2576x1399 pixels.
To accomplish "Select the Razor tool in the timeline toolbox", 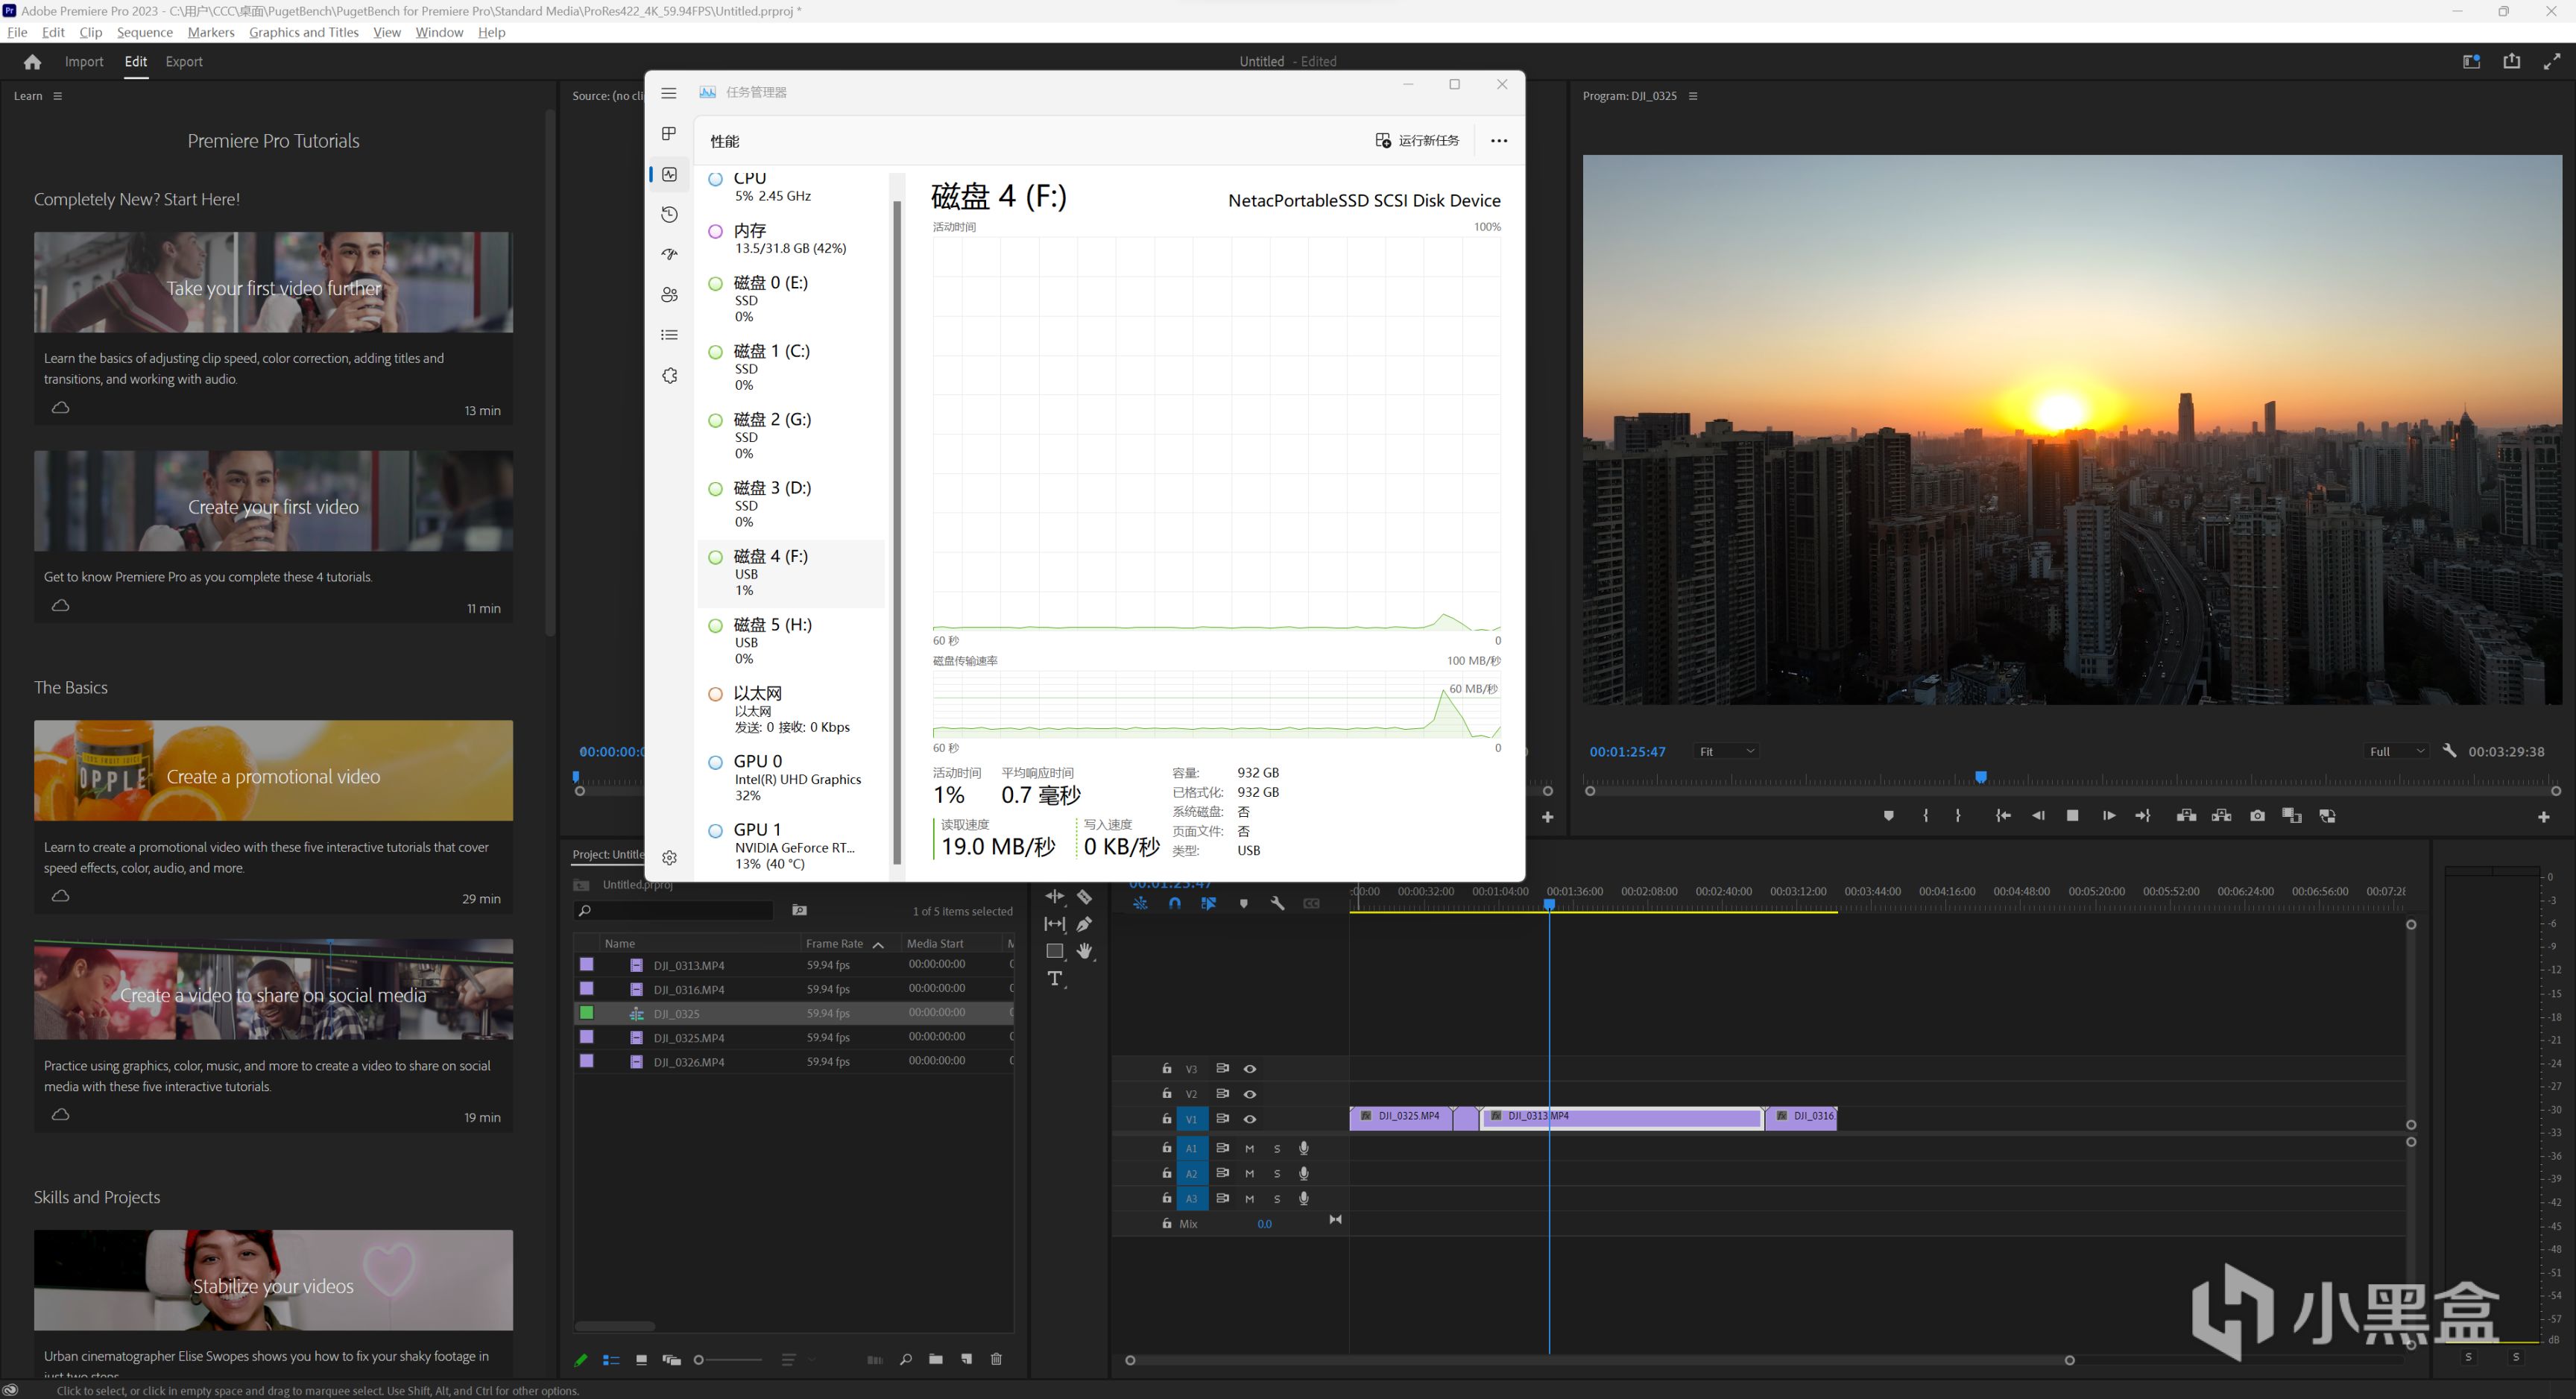I will (x=1084, y=897).
